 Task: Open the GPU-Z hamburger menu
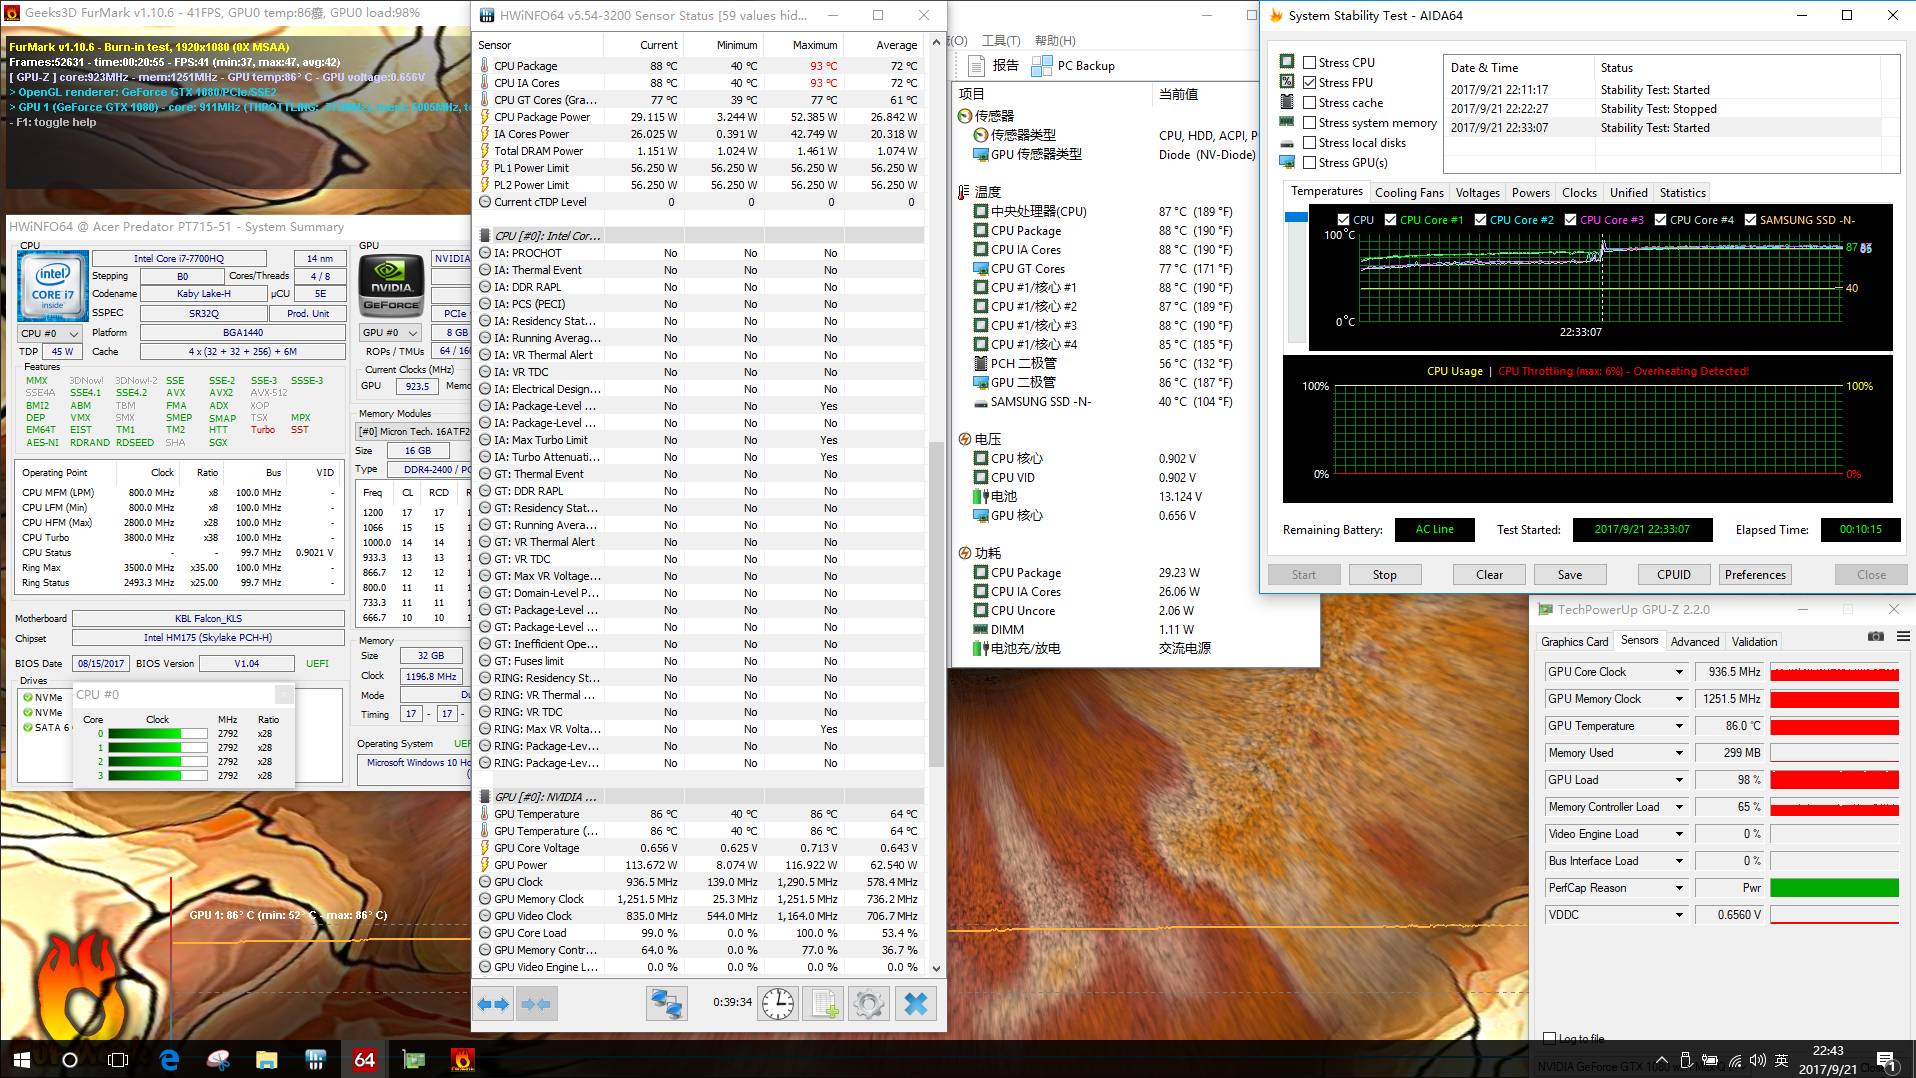(1903, 637)
